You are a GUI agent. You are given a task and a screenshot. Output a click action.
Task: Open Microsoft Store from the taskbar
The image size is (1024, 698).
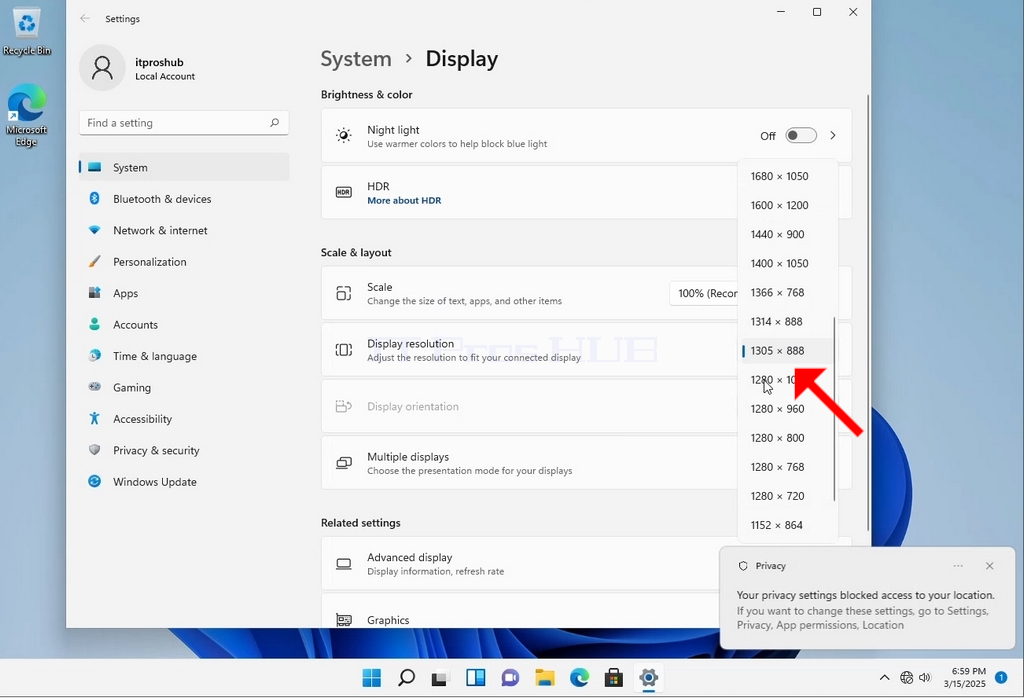tap(614, 678)
